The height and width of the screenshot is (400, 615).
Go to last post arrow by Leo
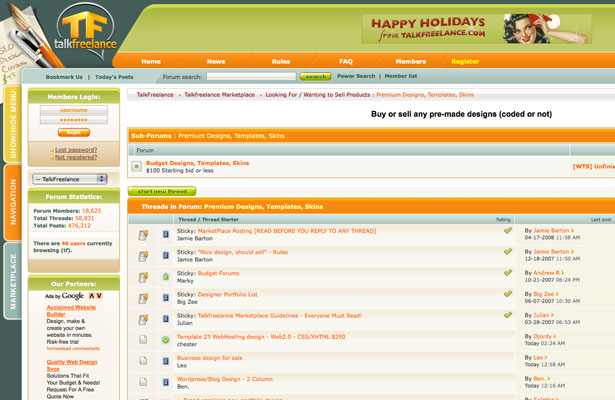coord(546,357)
